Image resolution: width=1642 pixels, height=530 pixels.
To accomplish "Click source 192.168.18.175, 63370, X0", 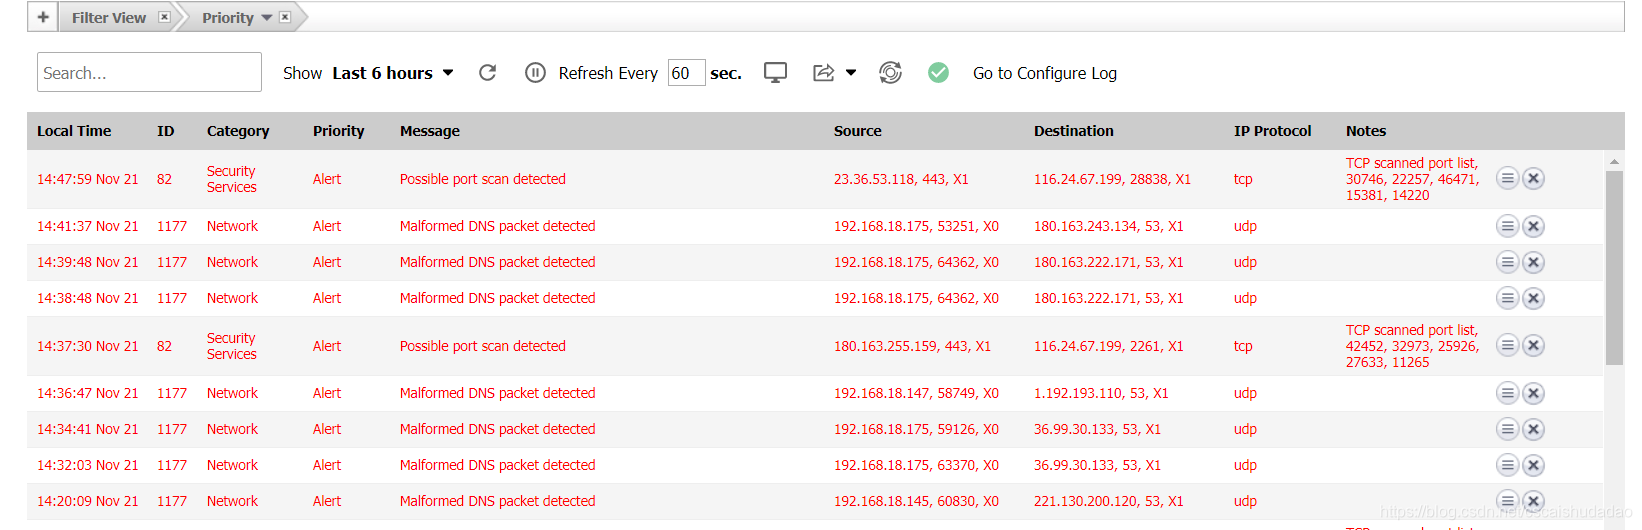I will point(916,465).
